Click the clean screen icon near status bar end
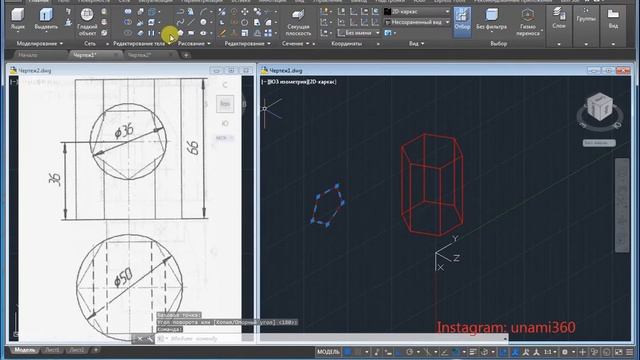This screenshot has height=360, width=640. click(619, 351)
